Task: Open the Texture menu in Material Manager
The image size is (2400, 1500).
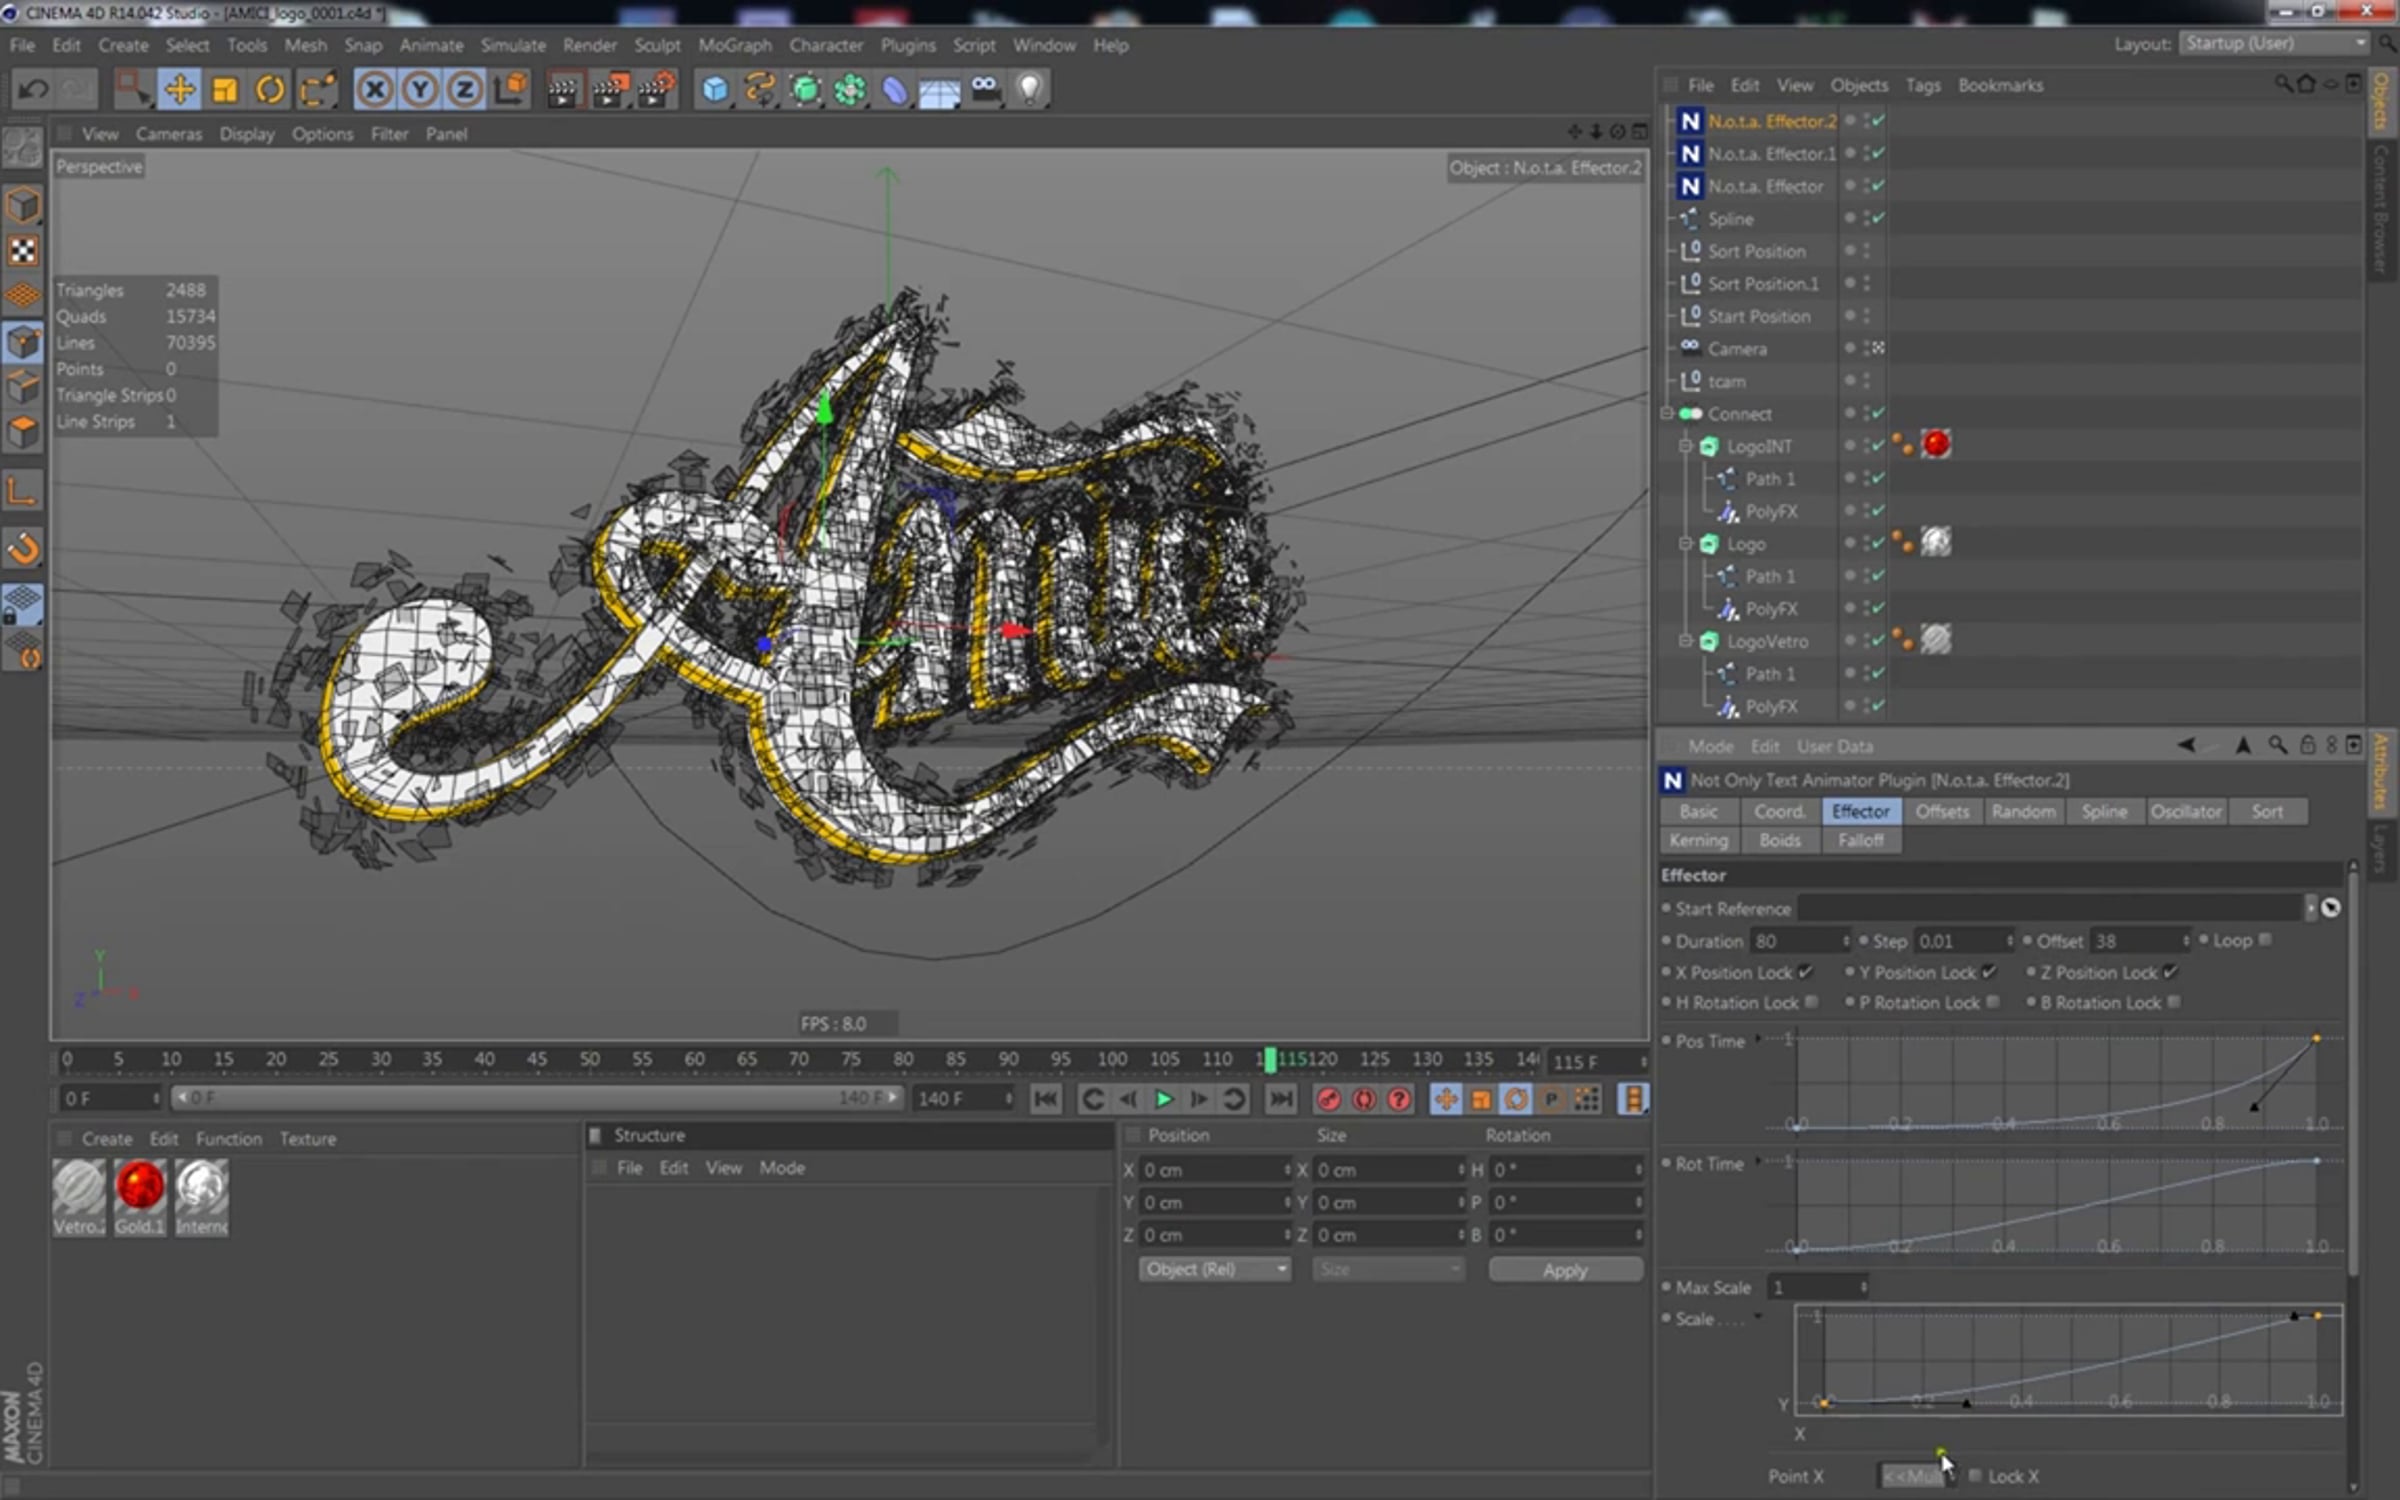Action: pyautogui.click(x=308, y=1139)
